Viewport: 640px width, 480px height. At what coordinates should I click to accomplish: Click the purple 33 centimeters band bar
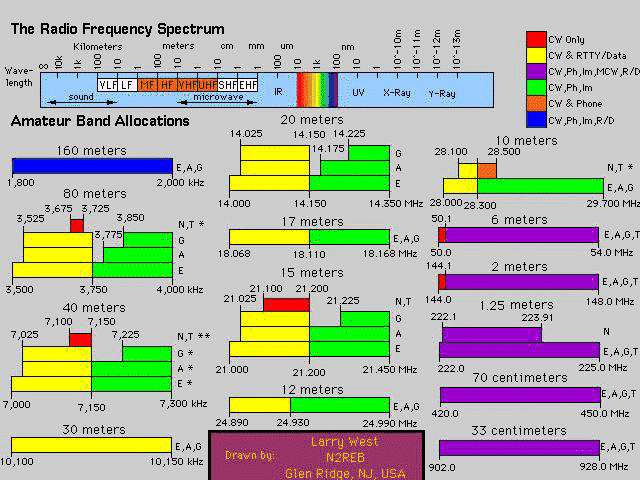coord(520,448)
